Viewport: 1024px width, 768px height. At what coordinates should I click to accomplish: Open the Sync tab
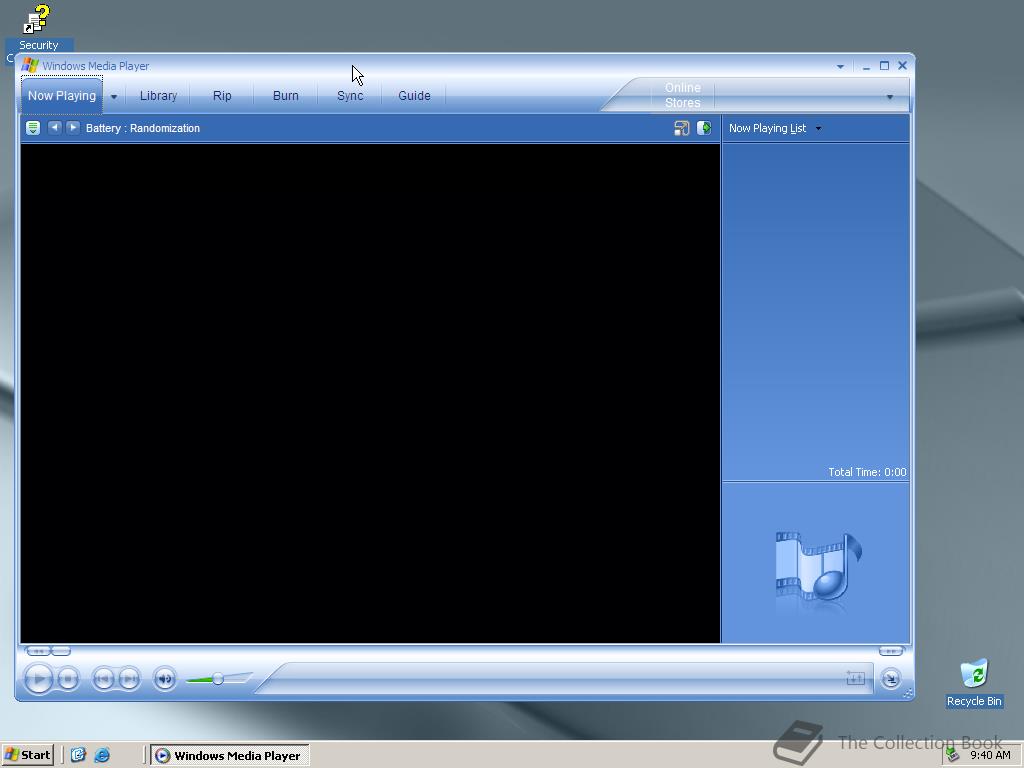[350, 95]
